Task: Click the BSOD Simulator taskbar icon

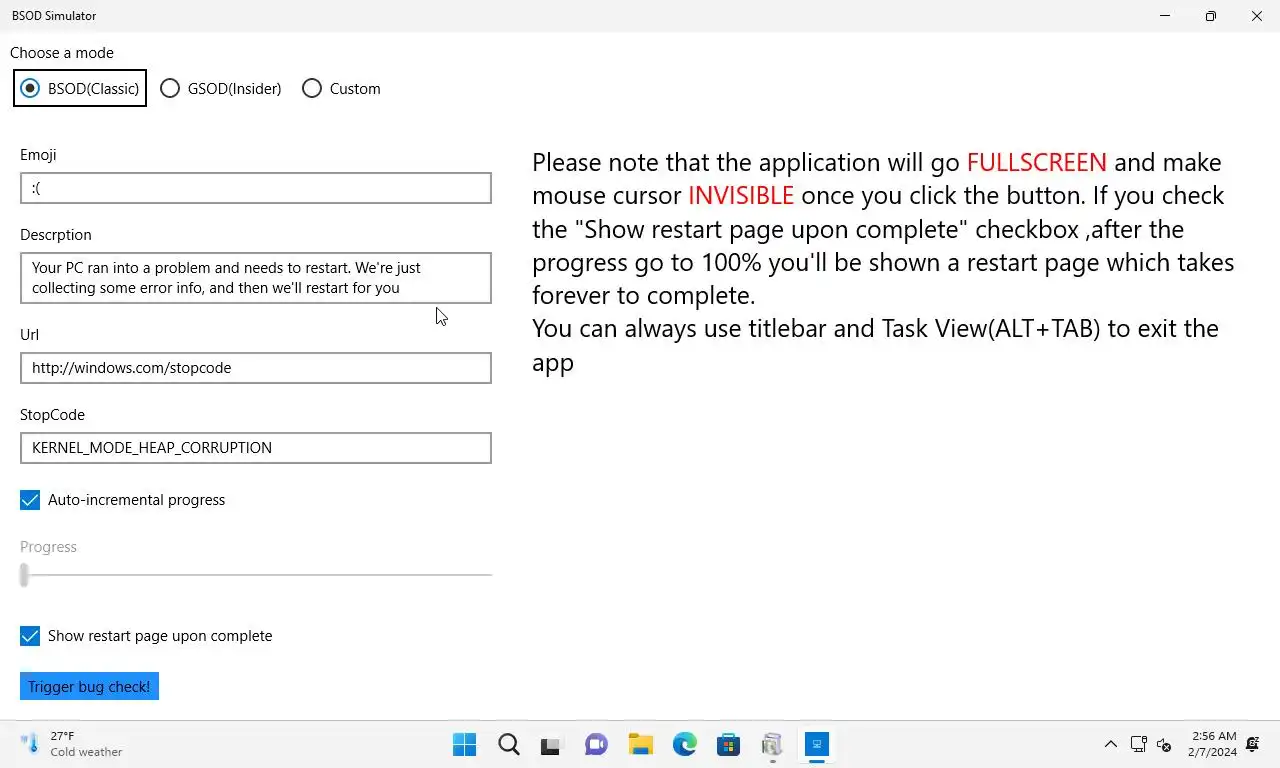Action: tap(817, 745)
